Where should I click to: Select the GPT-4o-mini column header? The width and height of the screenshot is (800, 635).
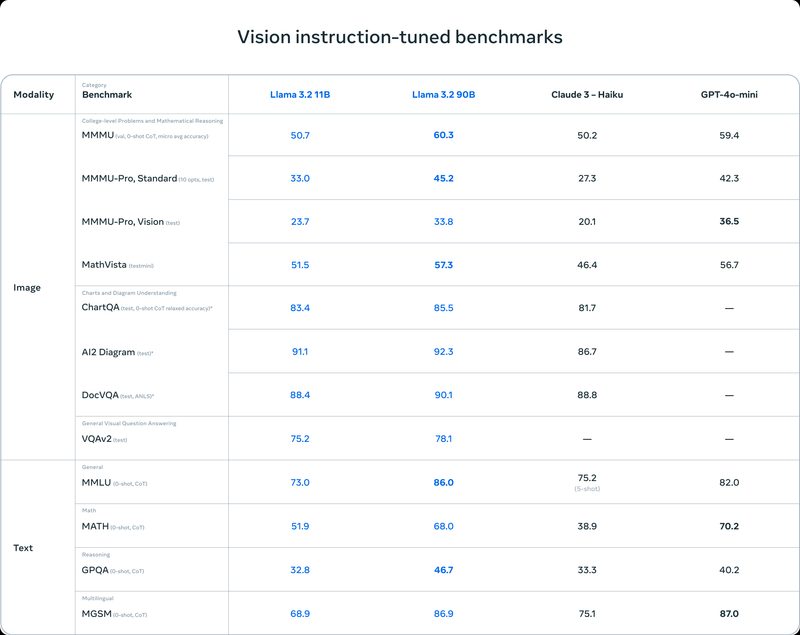click(728, 95)
